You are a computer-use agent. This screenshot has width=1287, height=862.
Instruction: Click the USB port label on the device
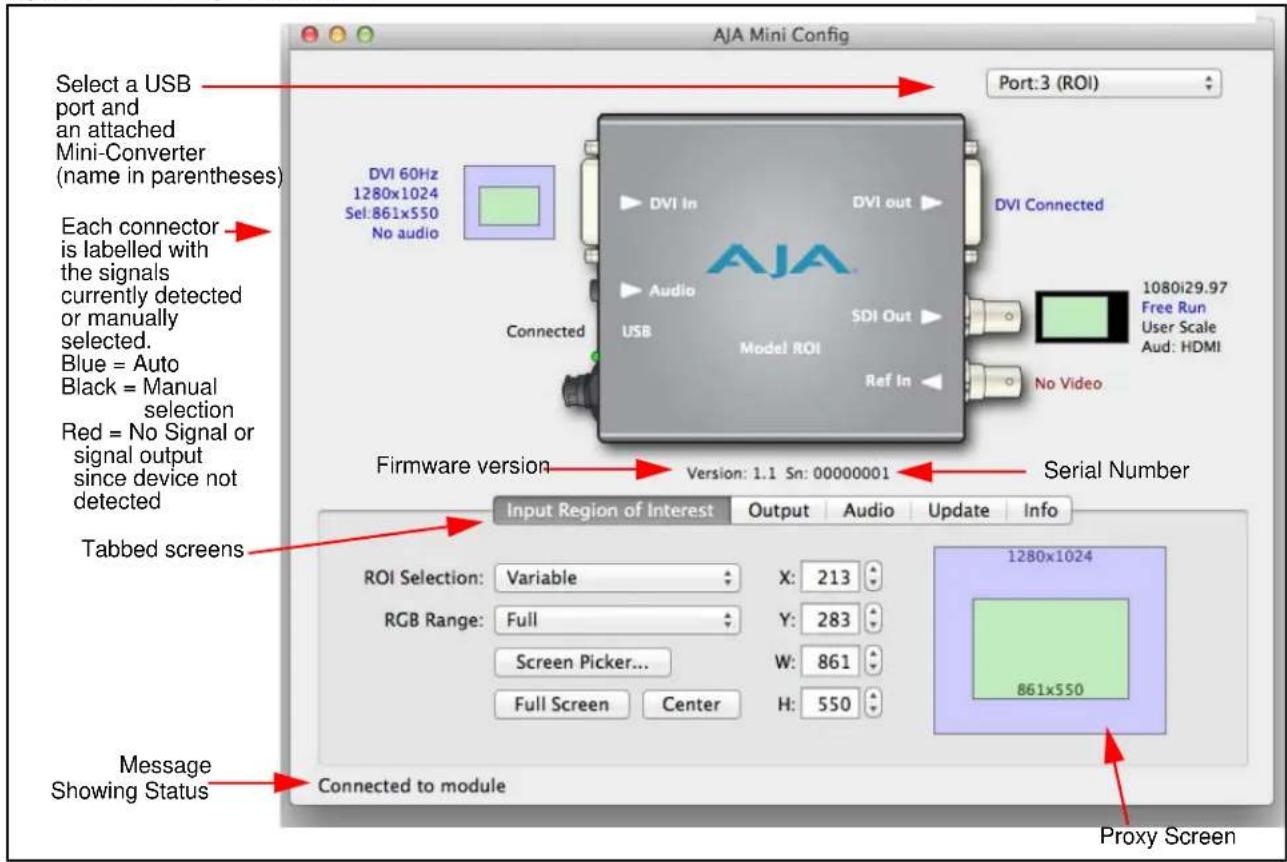point(636,332)
